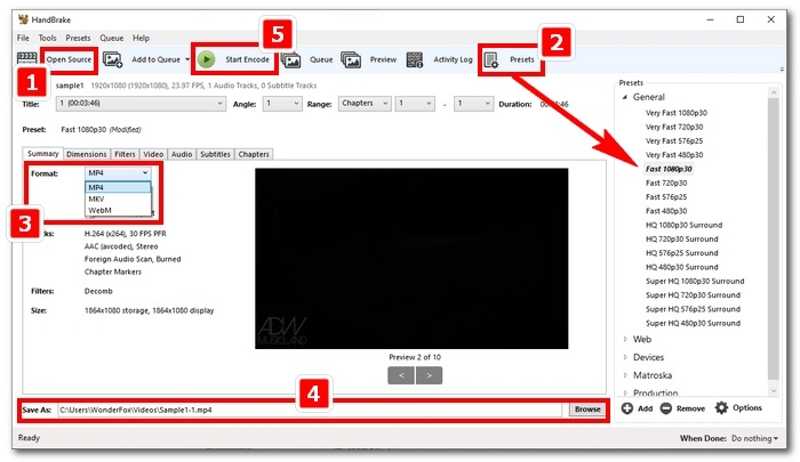Viewport: 800px width, 462px height.
Task: Show the next preview frame
Action: click(429, 375)
